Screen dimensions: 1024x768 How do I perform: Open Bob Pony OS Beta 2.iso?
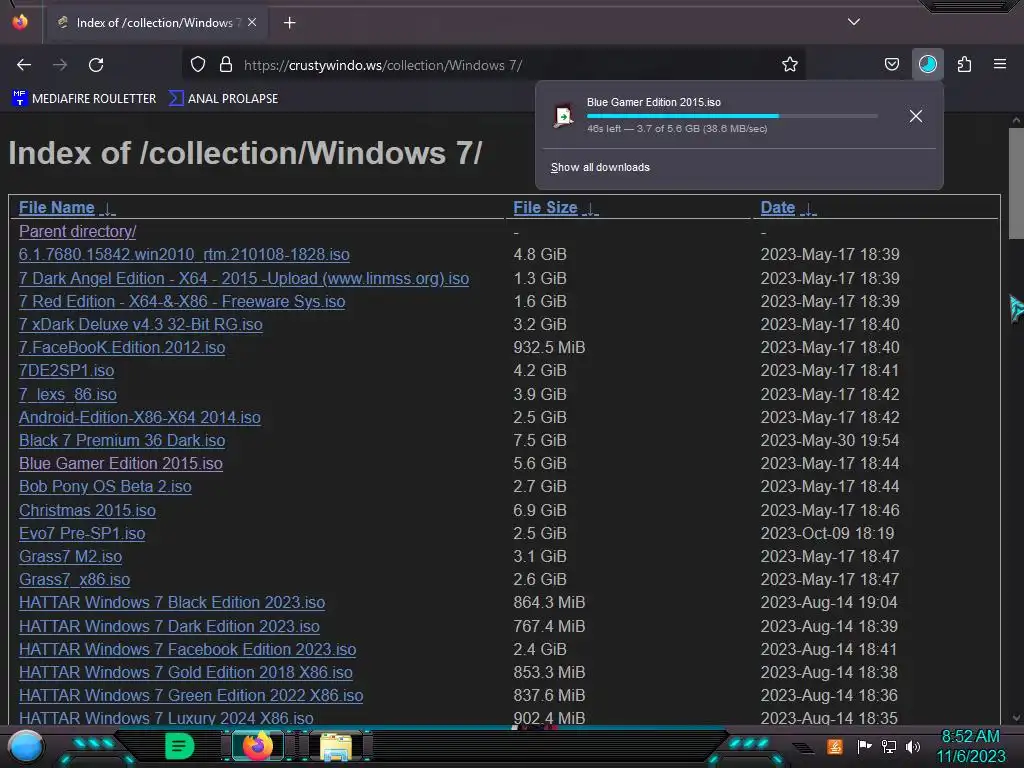point(105,487)
